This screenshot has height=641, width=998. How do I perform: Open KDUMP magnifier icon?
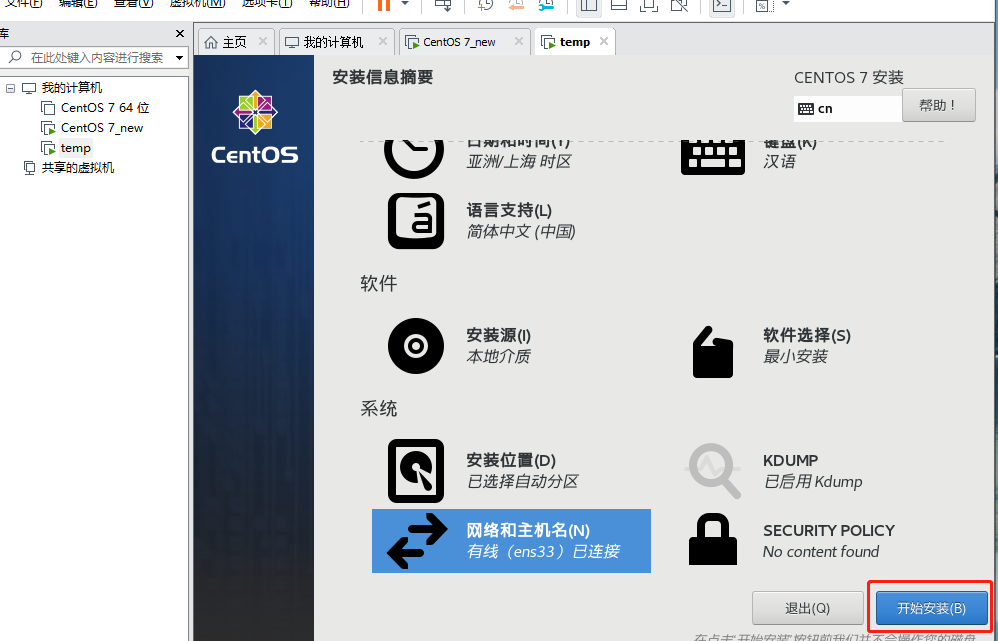(x=713, y=471)
